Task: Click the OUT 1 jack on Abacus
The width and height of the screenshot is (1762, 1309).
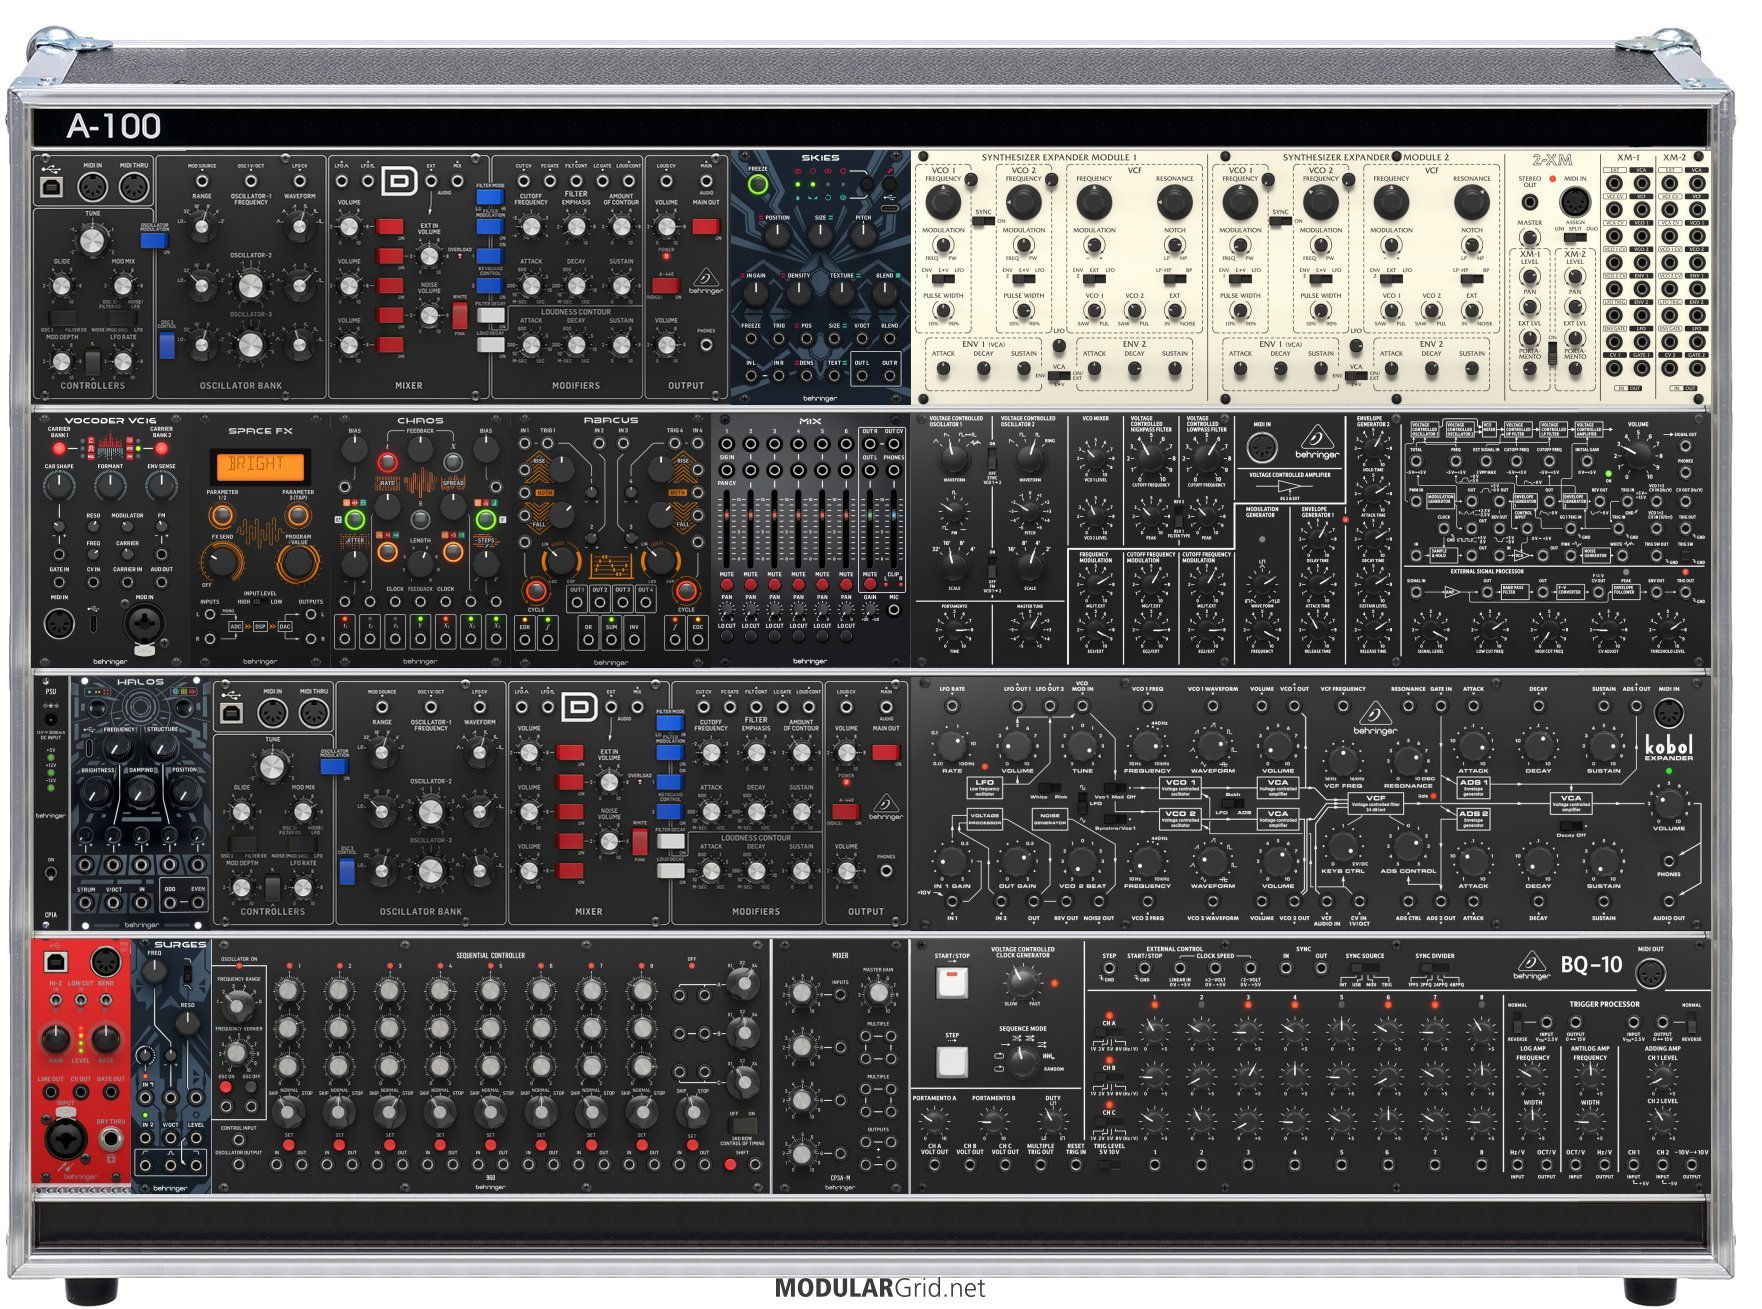Action: coord(576,604)
